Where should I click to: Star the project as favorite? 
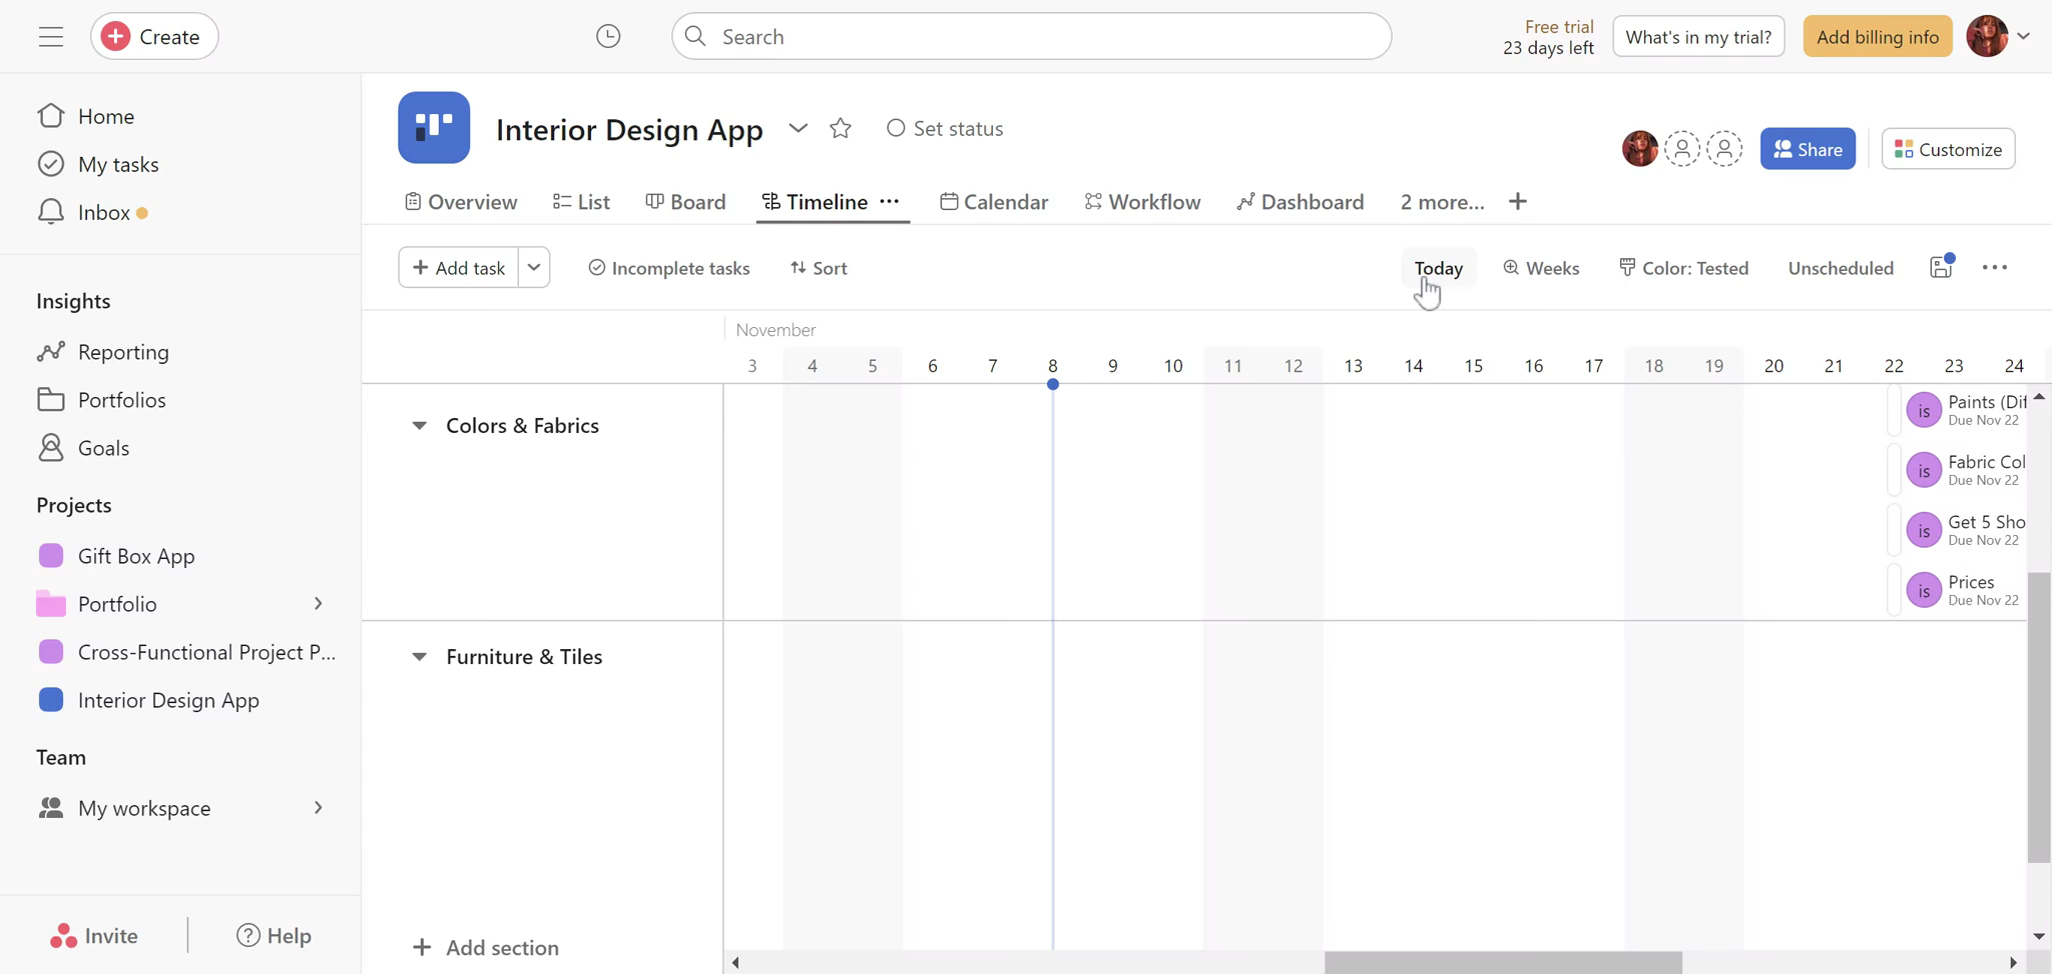tap(840, 128)
